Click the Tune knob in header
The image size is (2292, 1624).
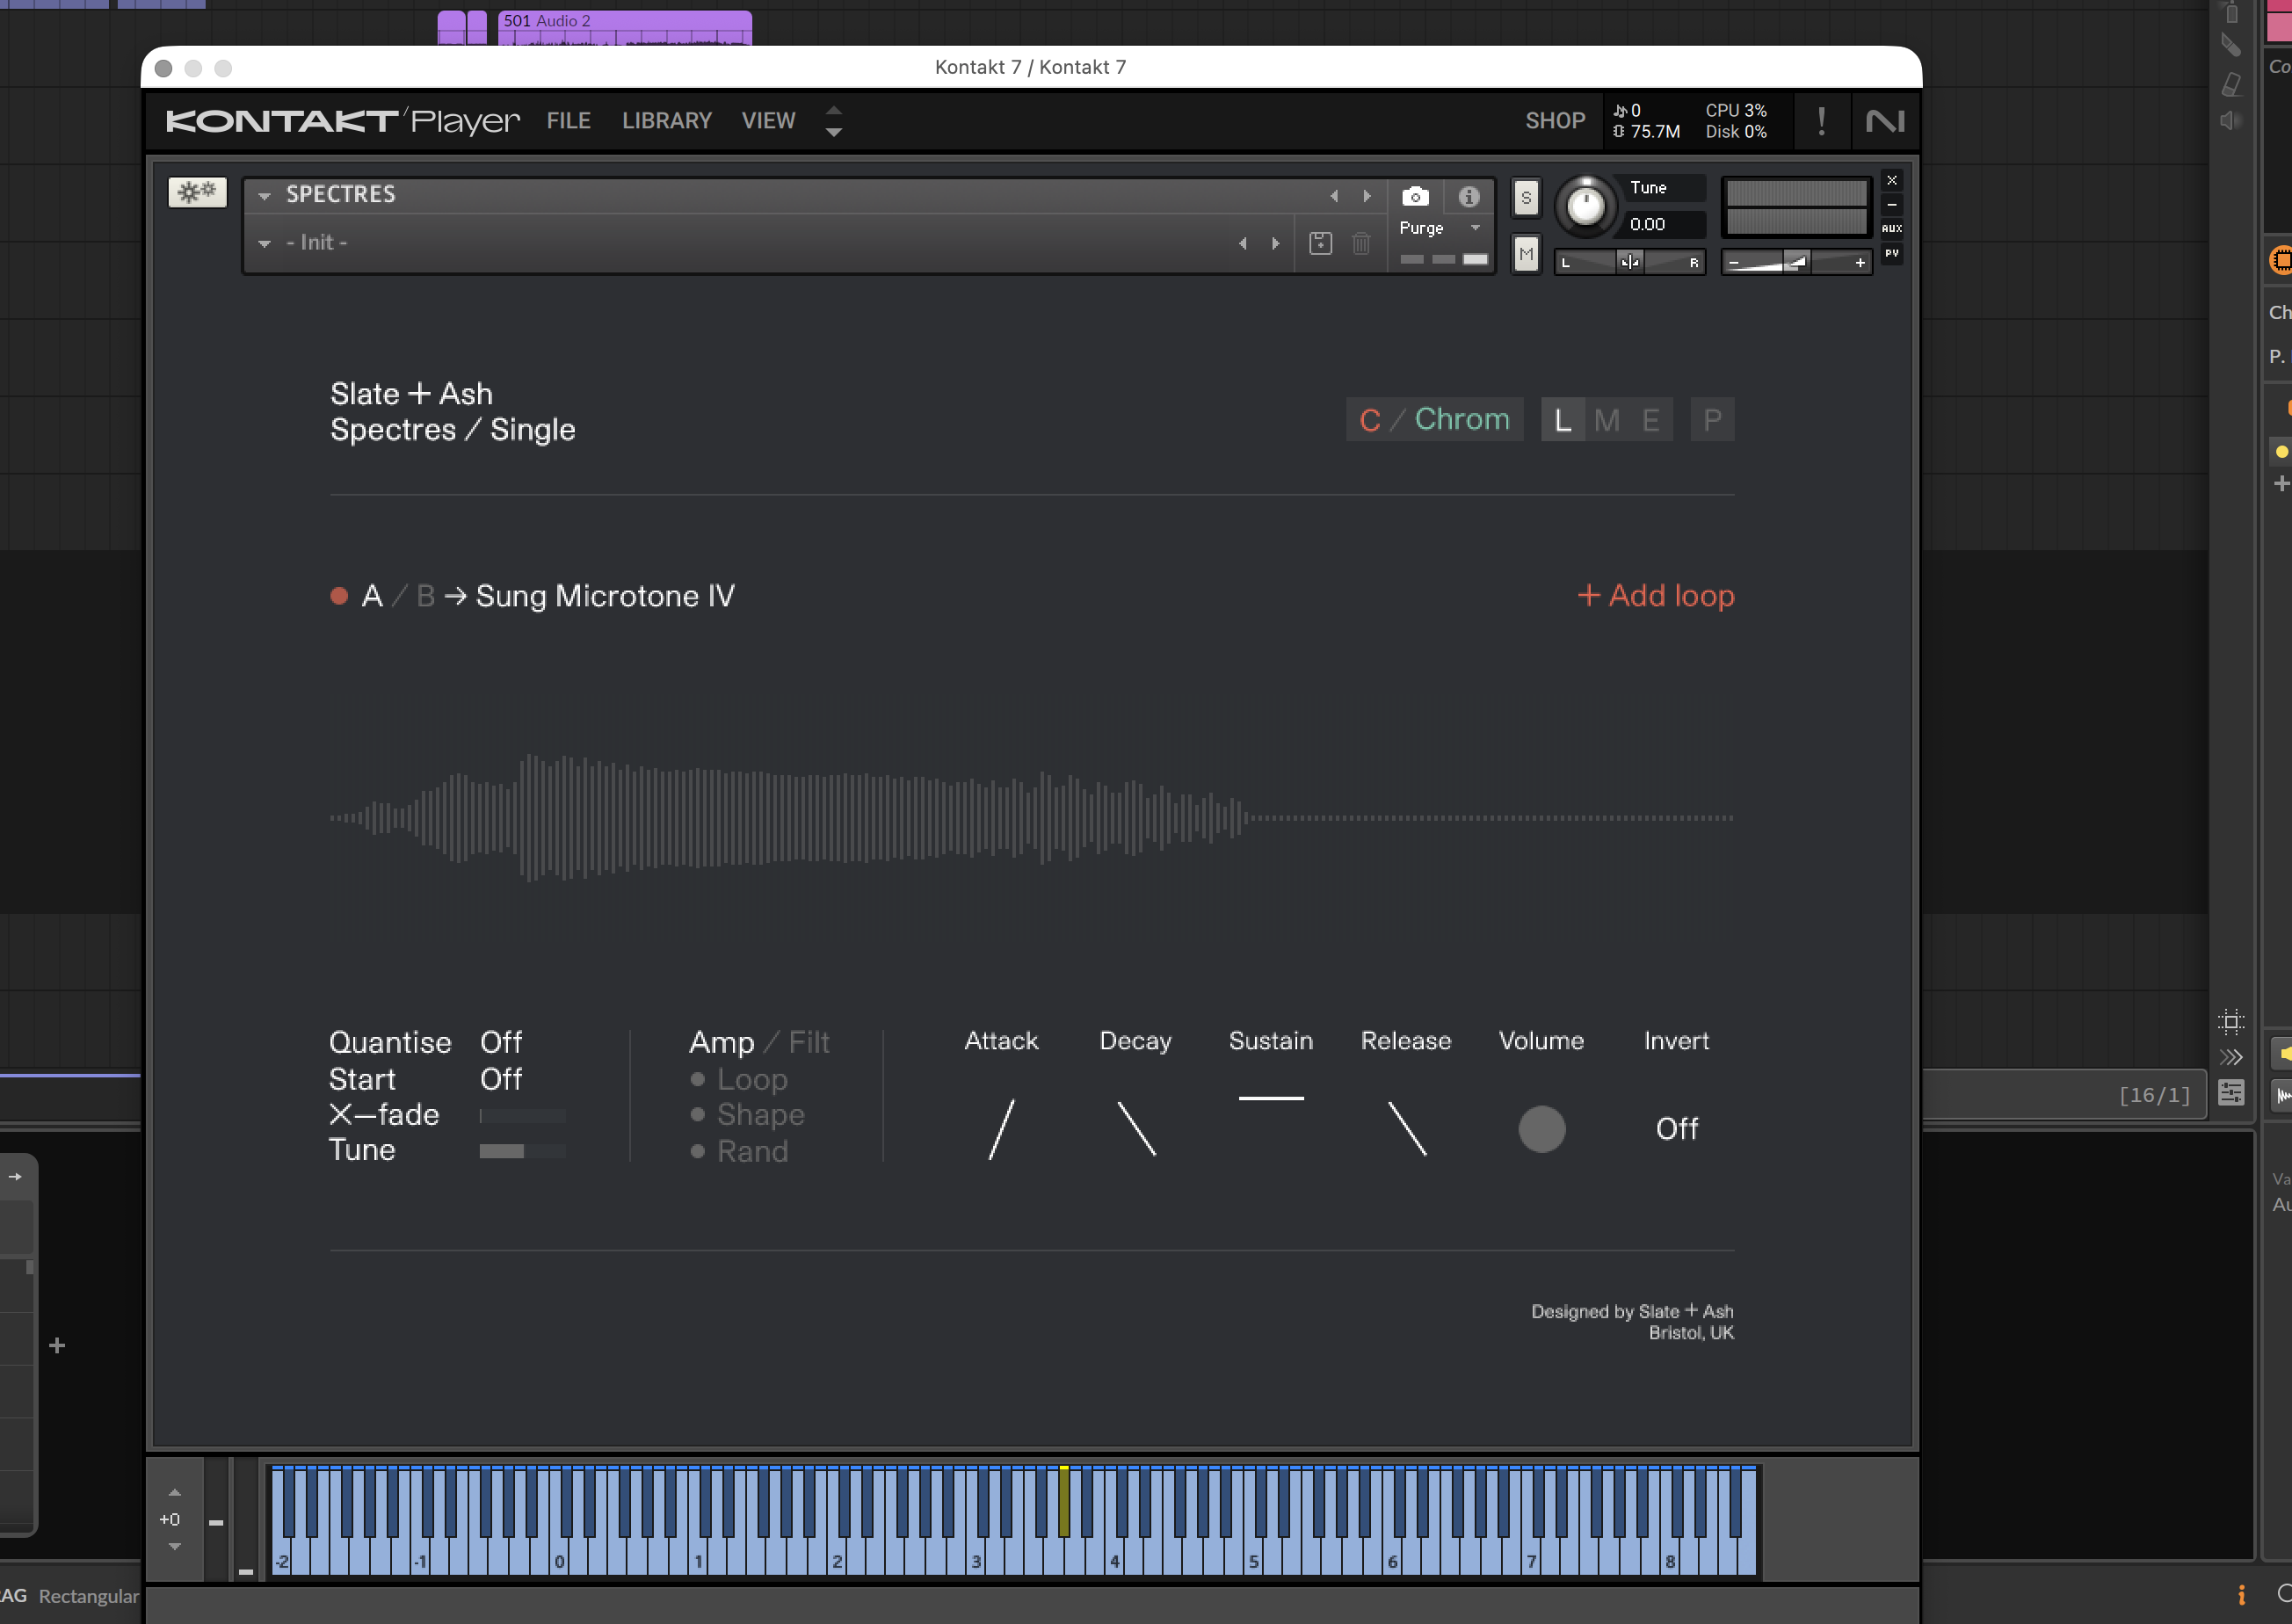[1585, 207]
